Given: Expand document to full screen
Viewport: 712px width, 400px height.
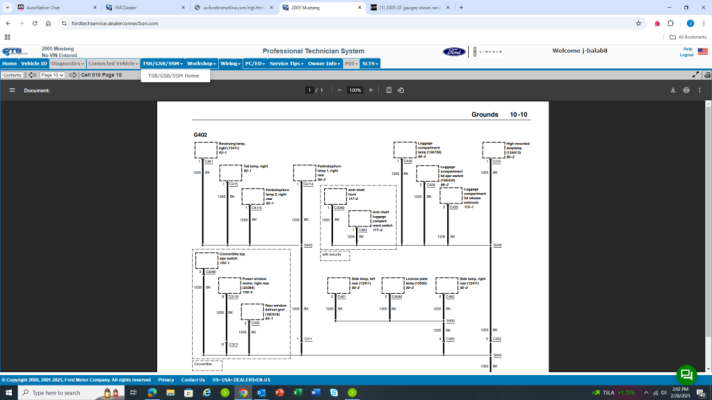Looking at the screenshot, I should pos(696,75).
